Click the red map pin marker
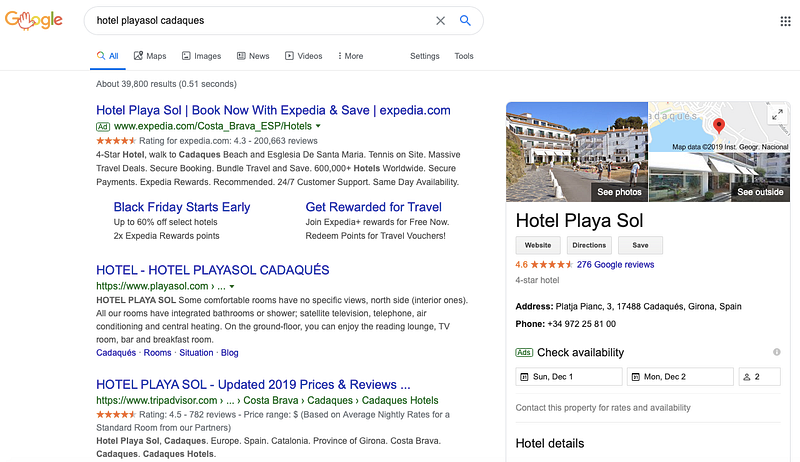The width and height of the screenshot is (800, 462). (718, 125)
